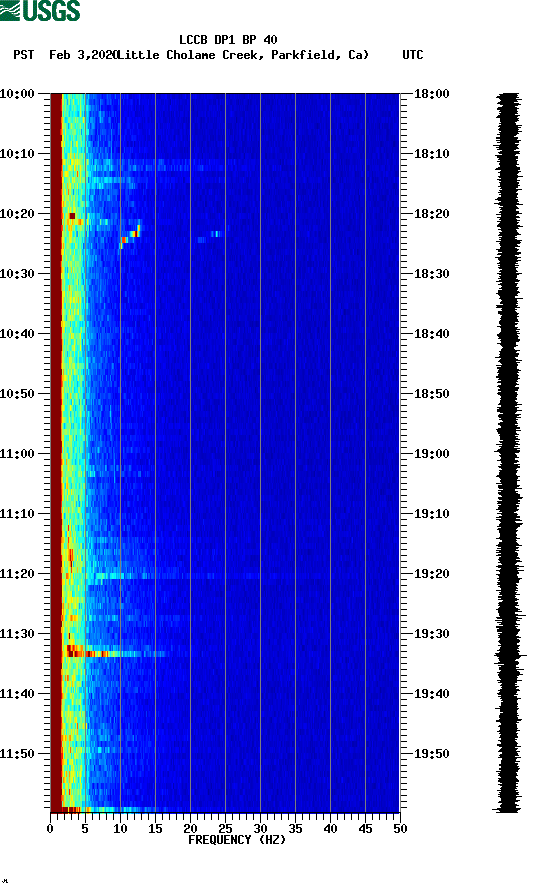Image resolution: width=552 pixels, height=892 pixels.
Task: Click the 15 Hz frequency axis label
Action: (155, 829)
